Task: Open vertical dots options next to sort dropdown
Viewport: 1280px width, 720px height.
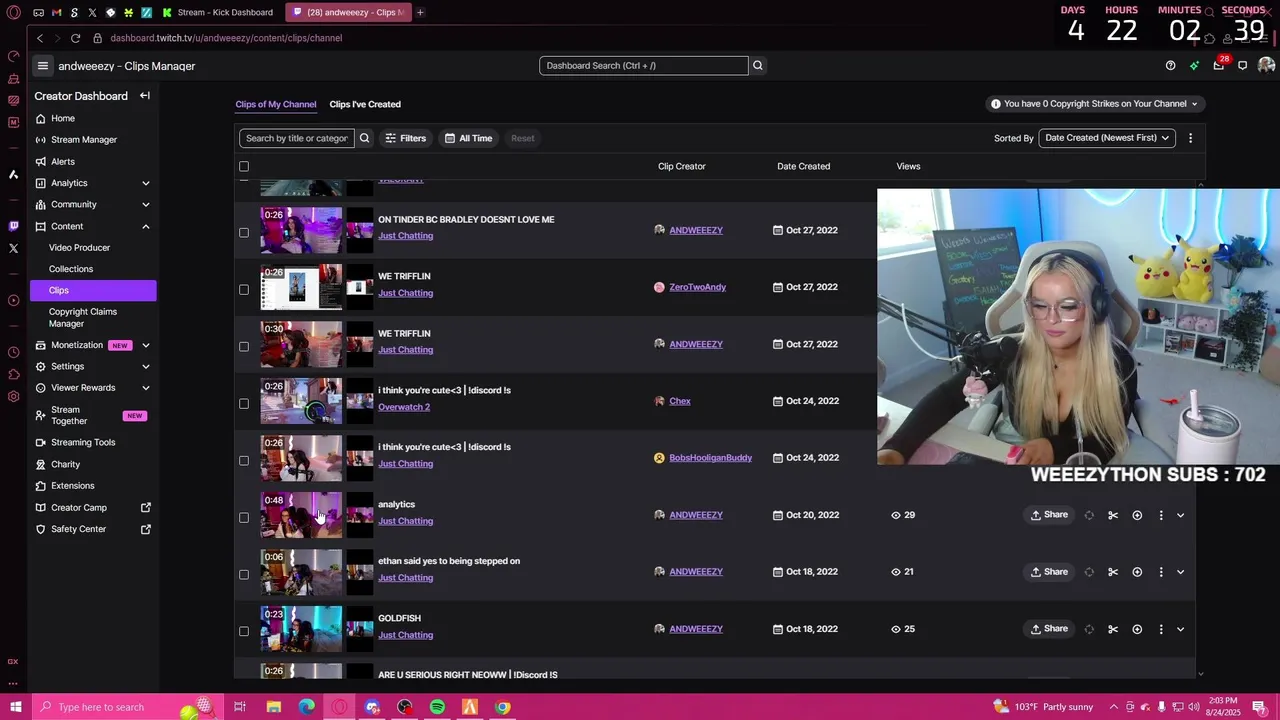Action: coord(1190,138)
